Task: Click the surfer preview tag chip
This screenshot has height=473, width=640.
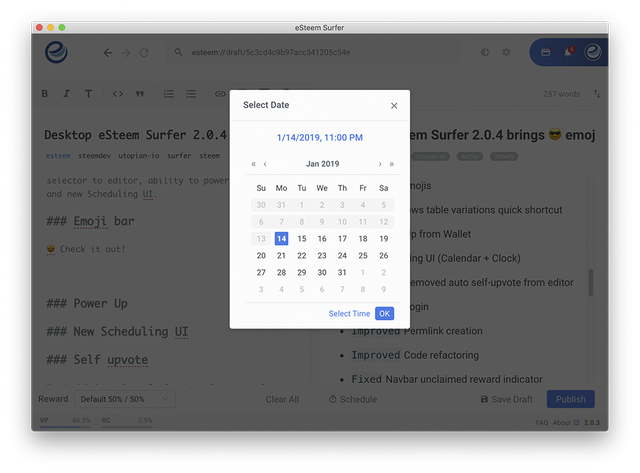Action: 470,156
